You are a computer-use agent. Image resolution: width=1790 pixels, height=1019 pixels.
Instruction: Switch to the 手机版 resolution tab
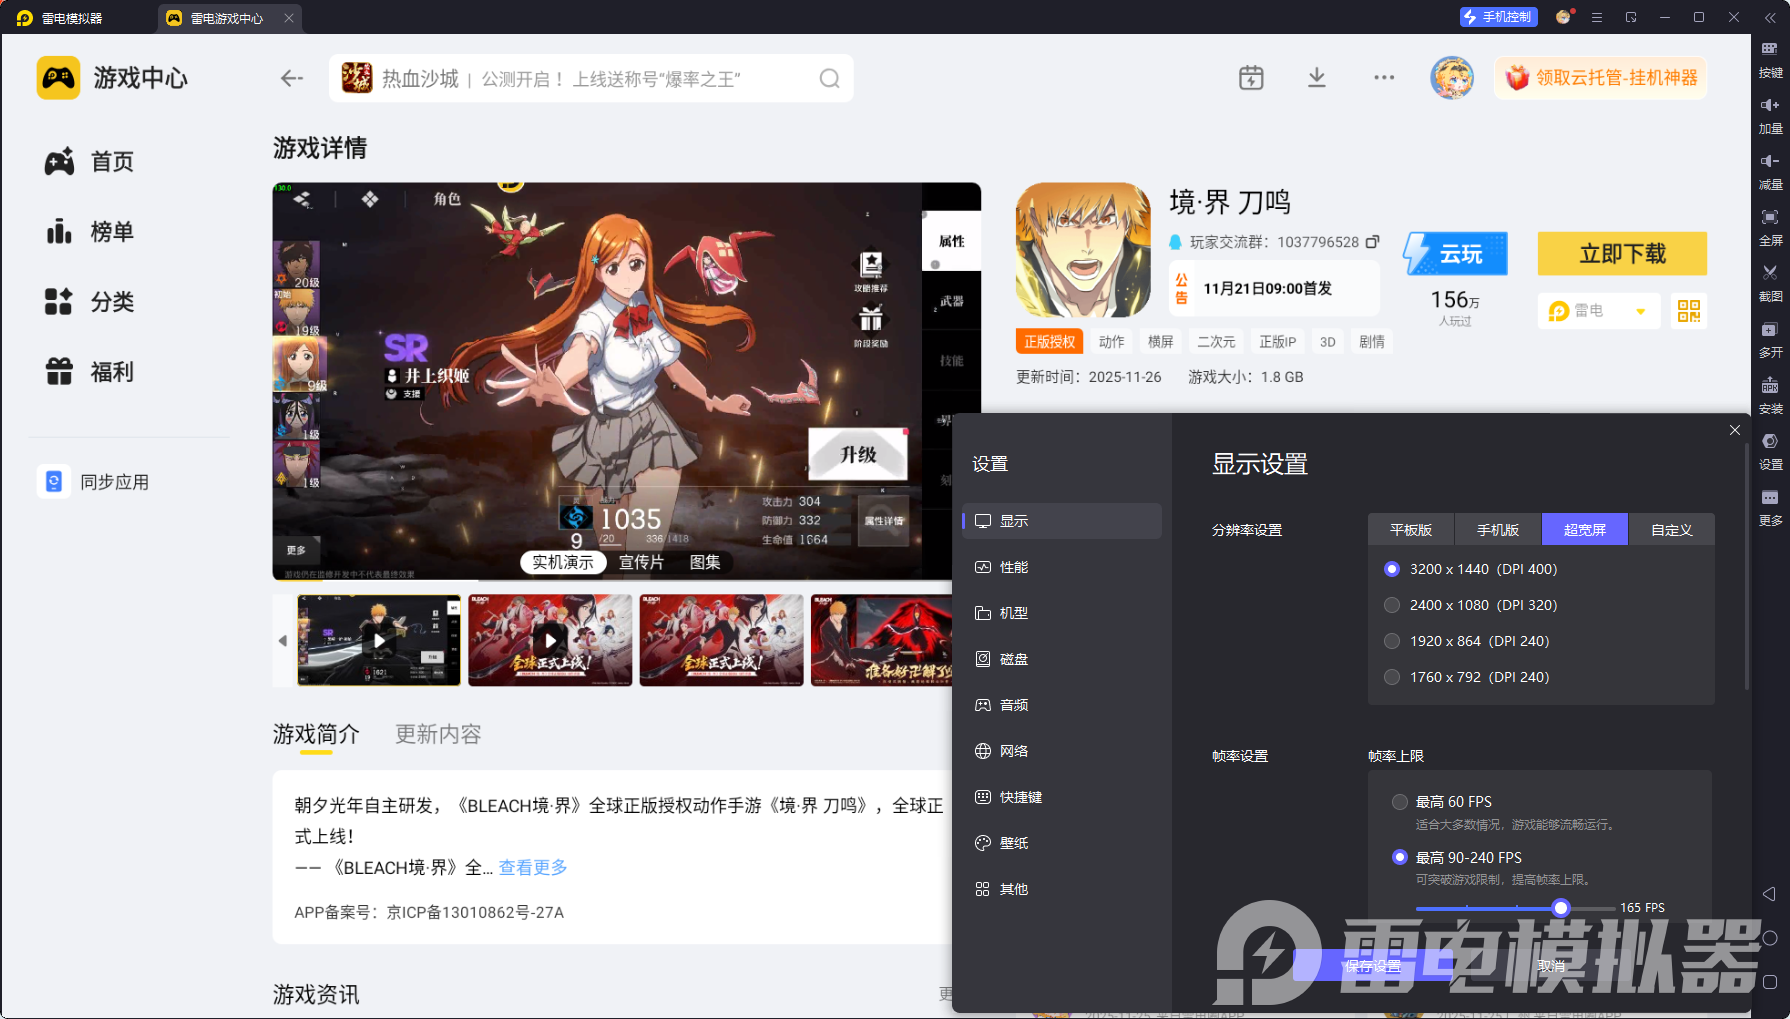(x=1498, y=530)
